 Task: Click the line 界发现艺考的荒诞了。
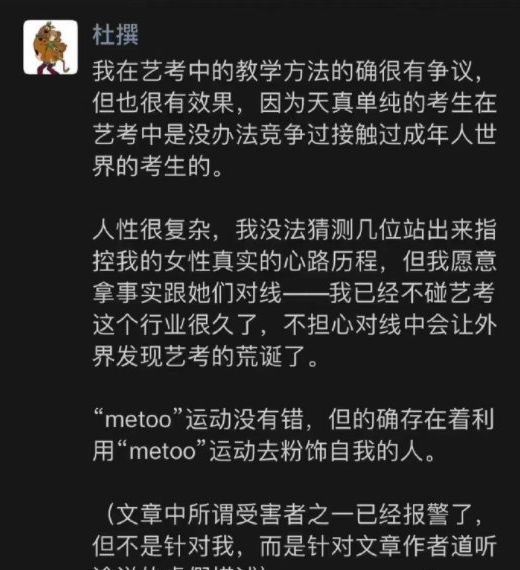[205, 356]
